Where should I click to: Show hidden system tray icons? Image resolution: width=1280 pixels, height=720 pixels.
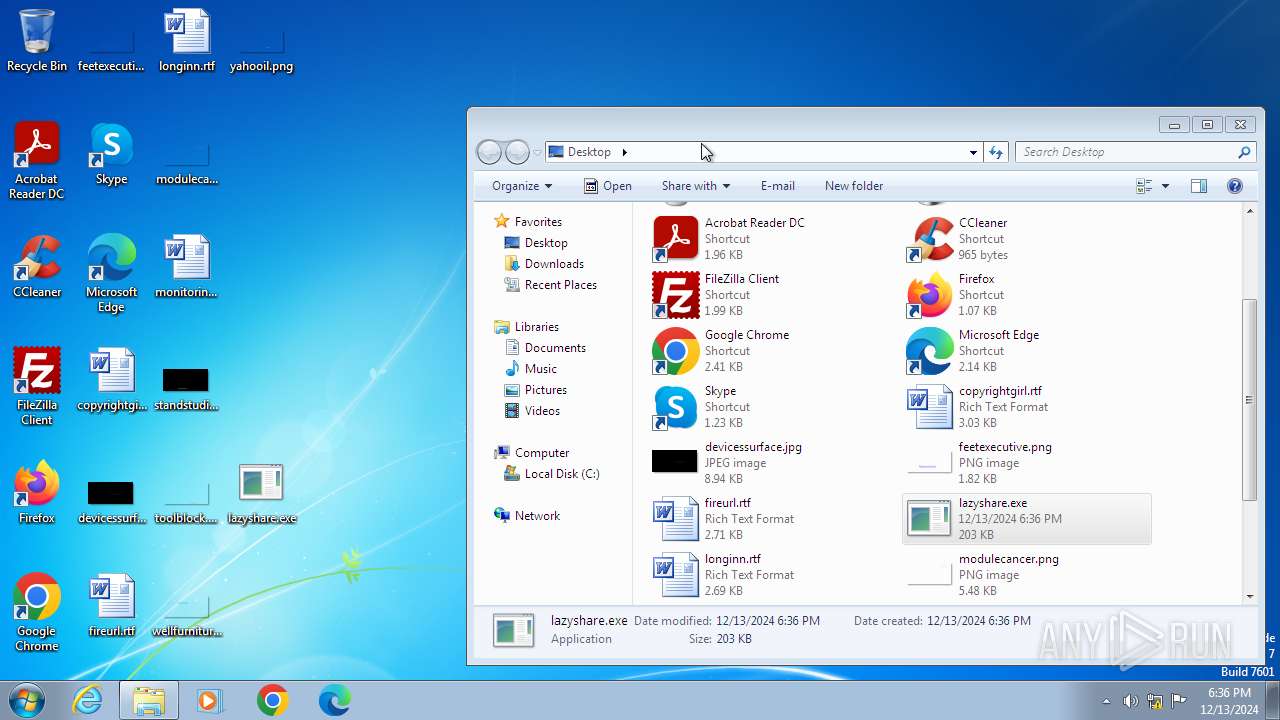(1105, 701)
